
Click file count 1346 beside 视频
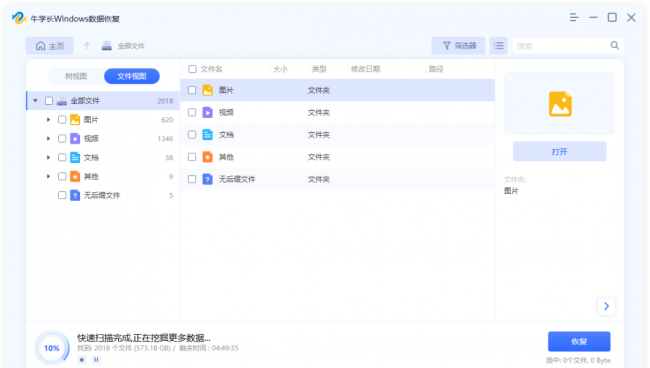tap(165, 139)
